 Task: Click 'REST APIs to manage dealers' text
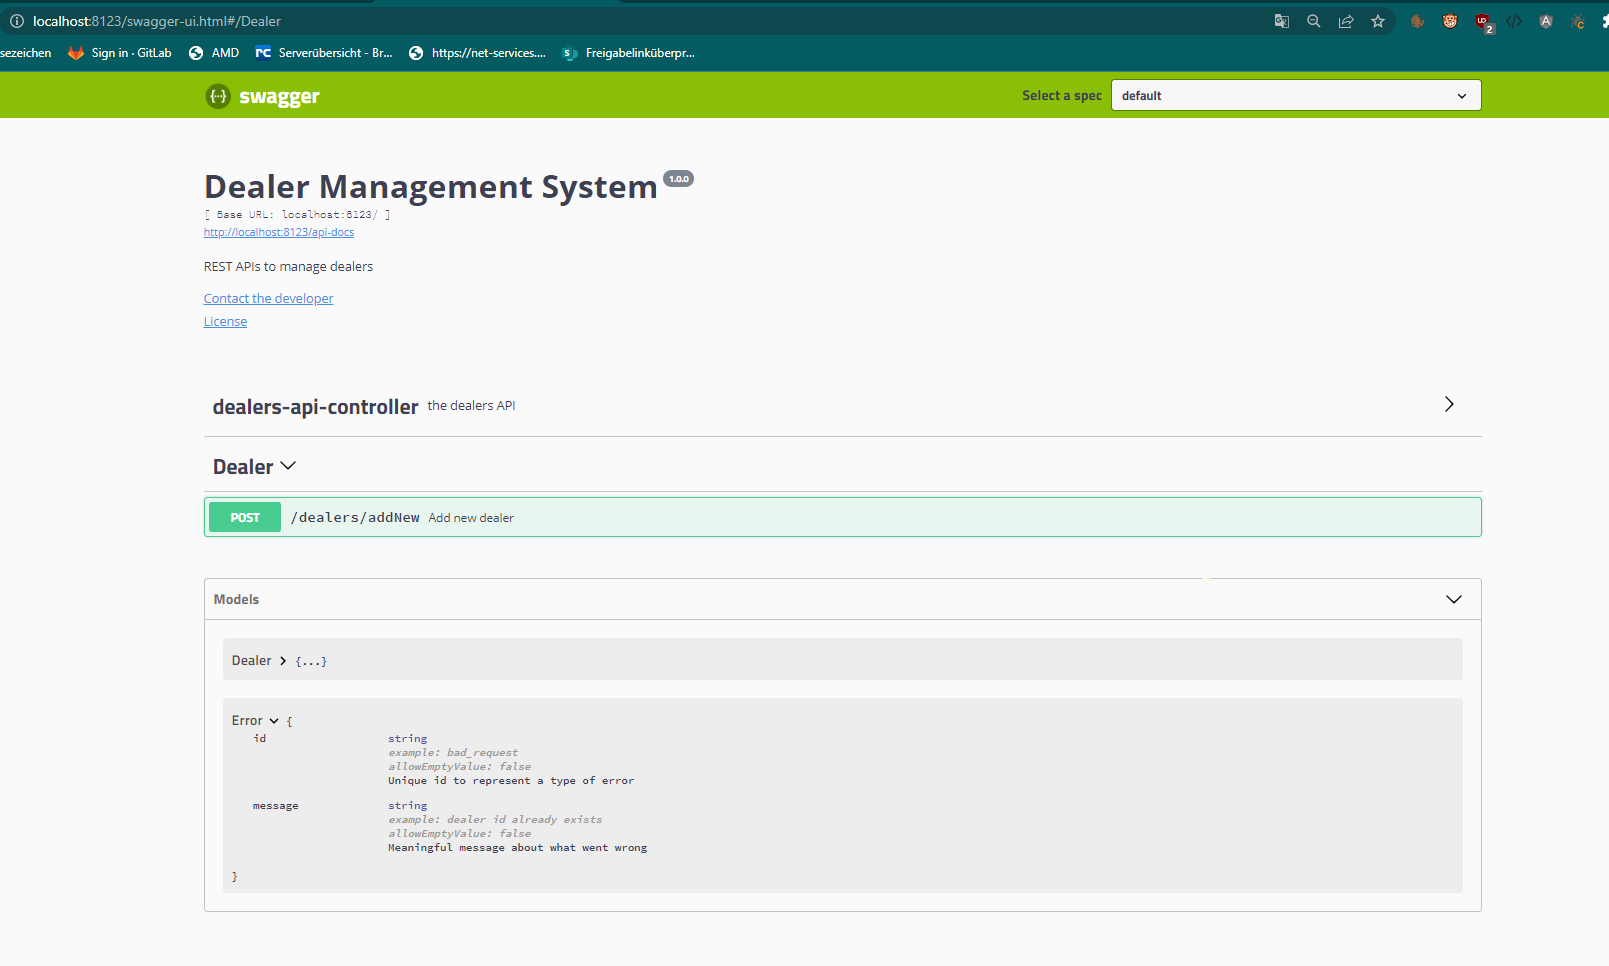click(288, 266)
